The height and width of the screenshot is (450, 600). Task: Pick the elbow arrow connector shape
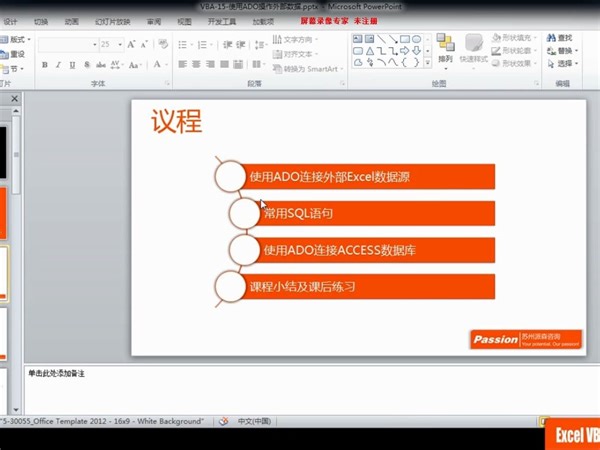(393, 51)
